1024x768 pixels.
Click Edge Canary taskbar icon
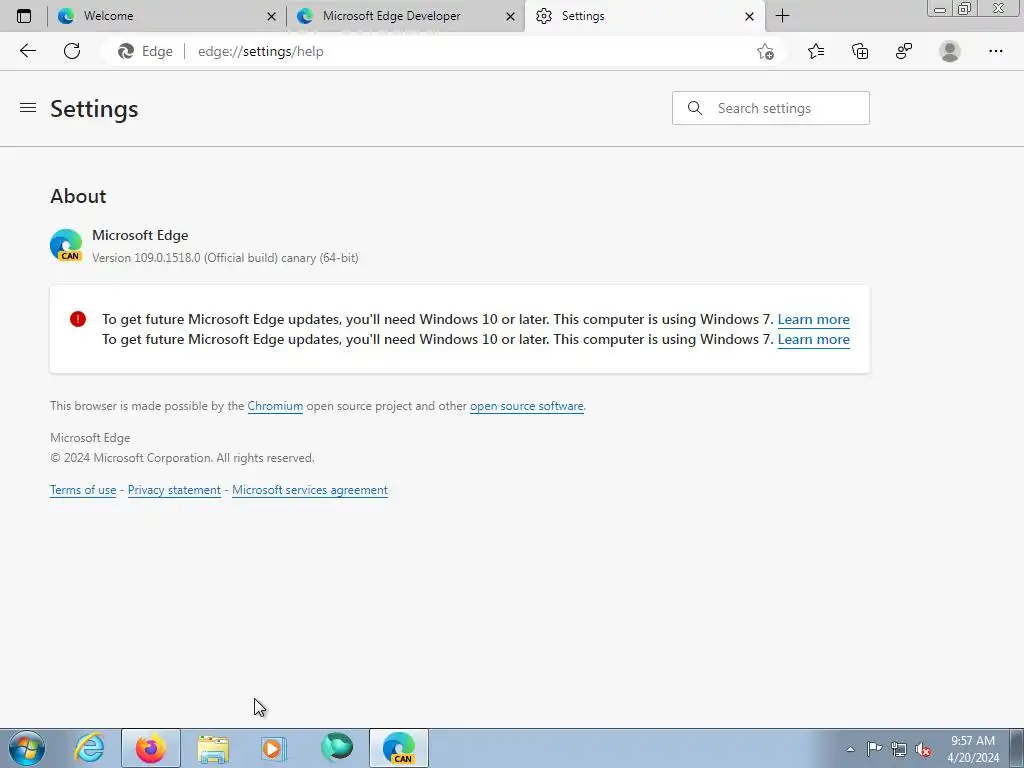click(399, 748)
